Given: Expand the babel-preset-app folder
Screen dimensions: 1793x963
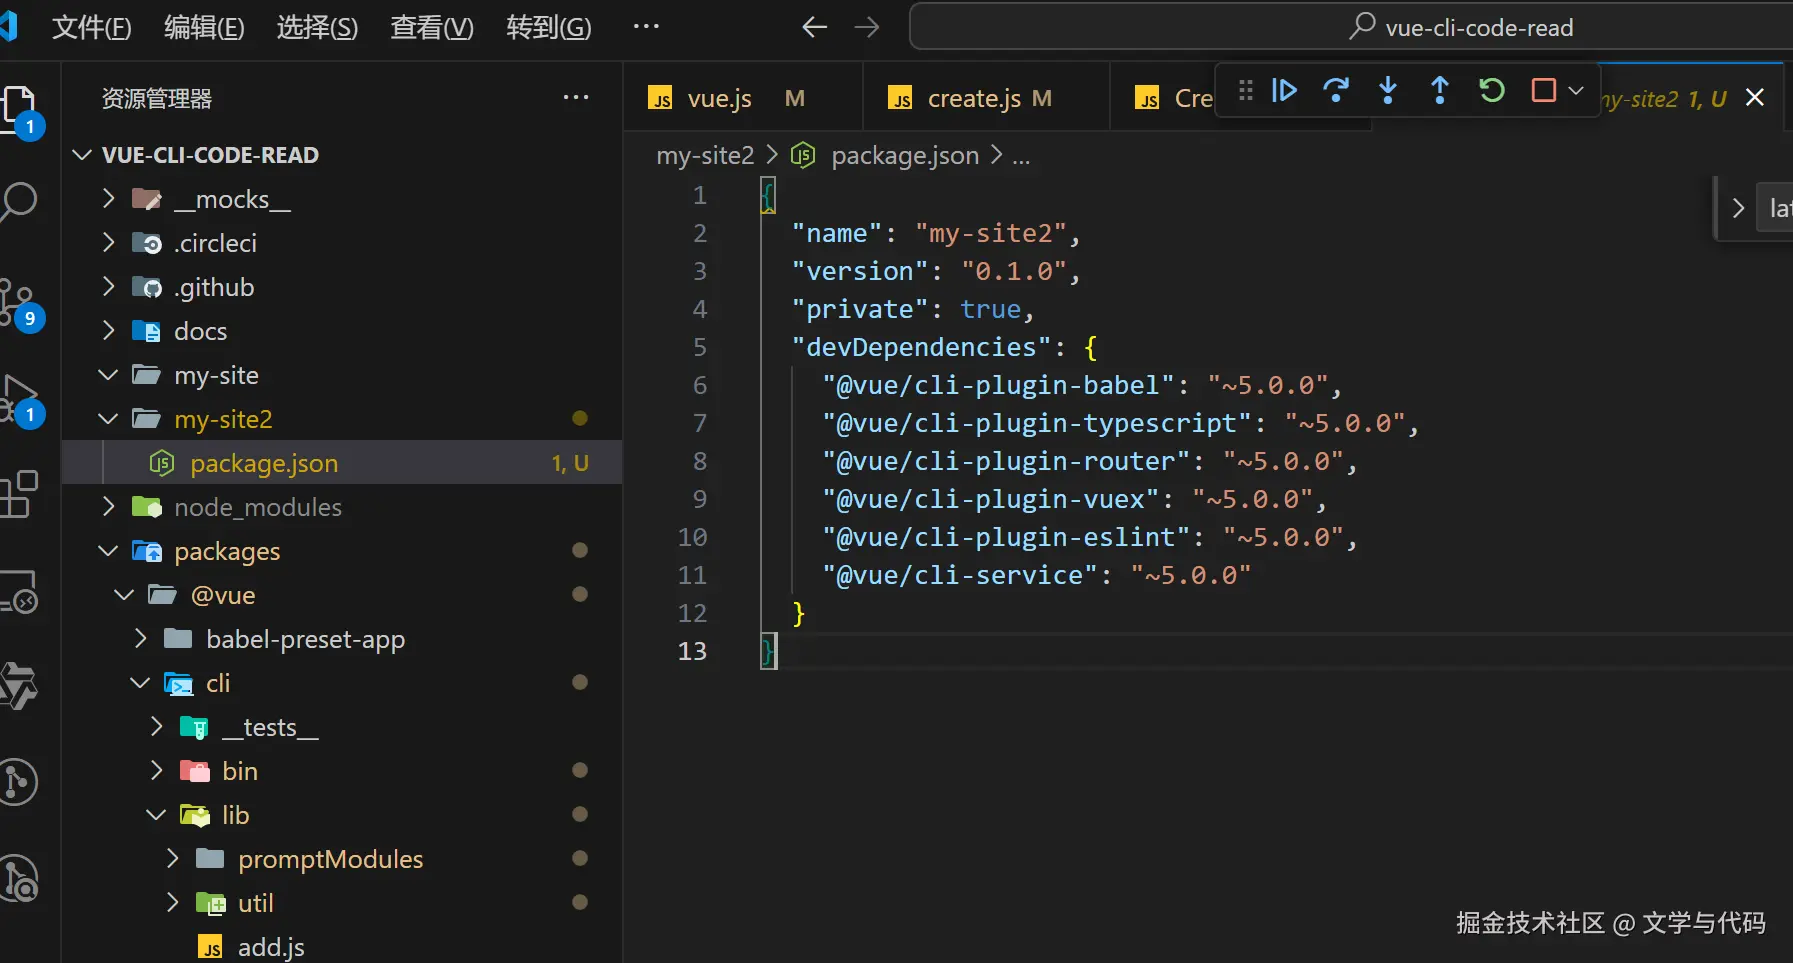Looking at the screenshot, I should [304, 640].
